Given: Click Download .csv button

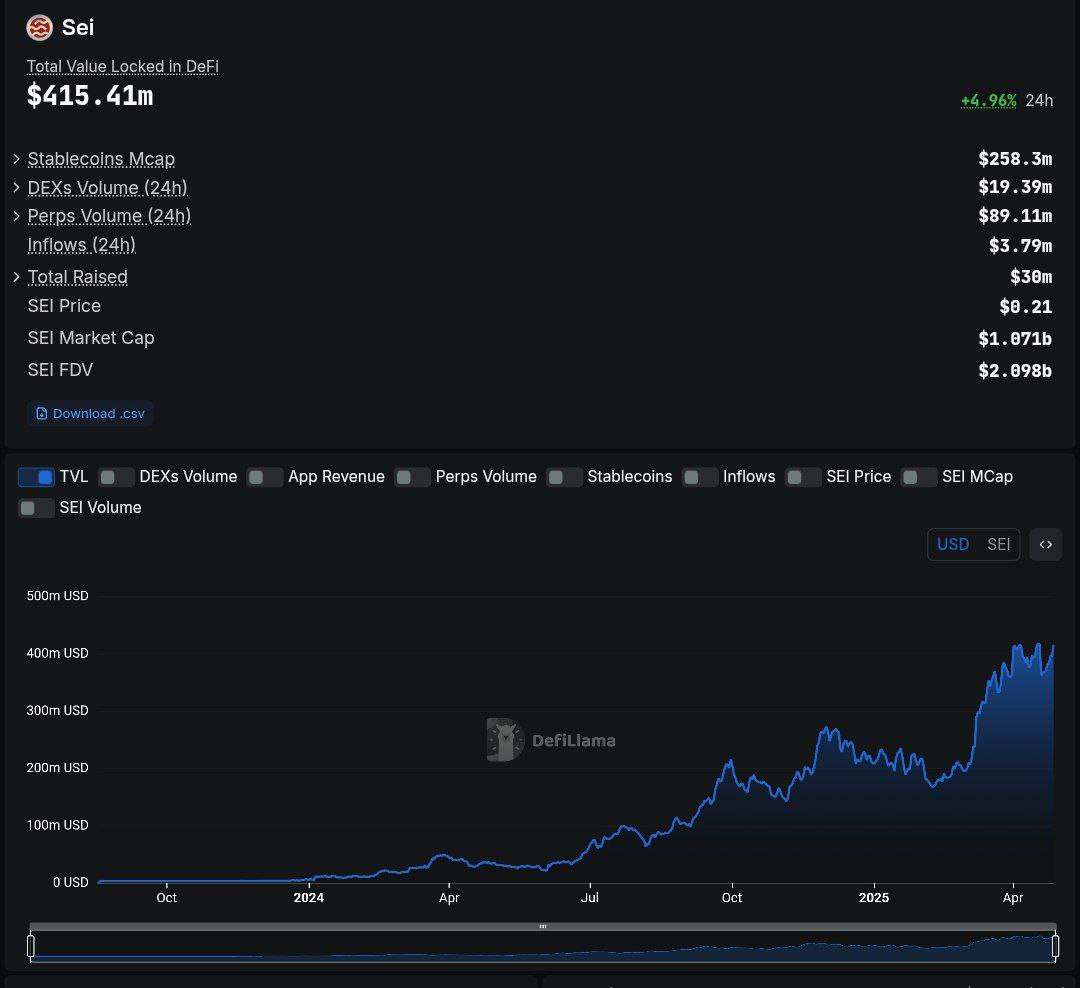Looking at the screenshot, I should coord(90,413).
